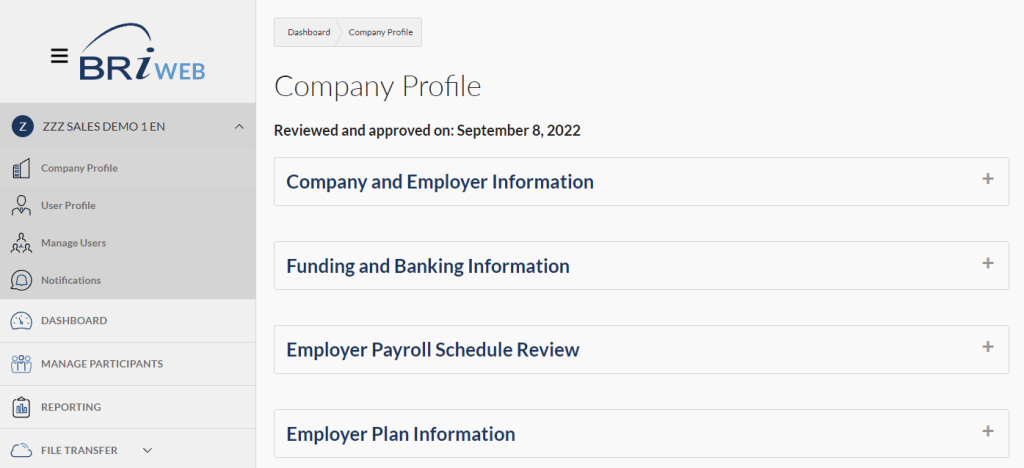1024x468 pixels.
Task: Click the User Profile person icon
Action: point(21,206)
